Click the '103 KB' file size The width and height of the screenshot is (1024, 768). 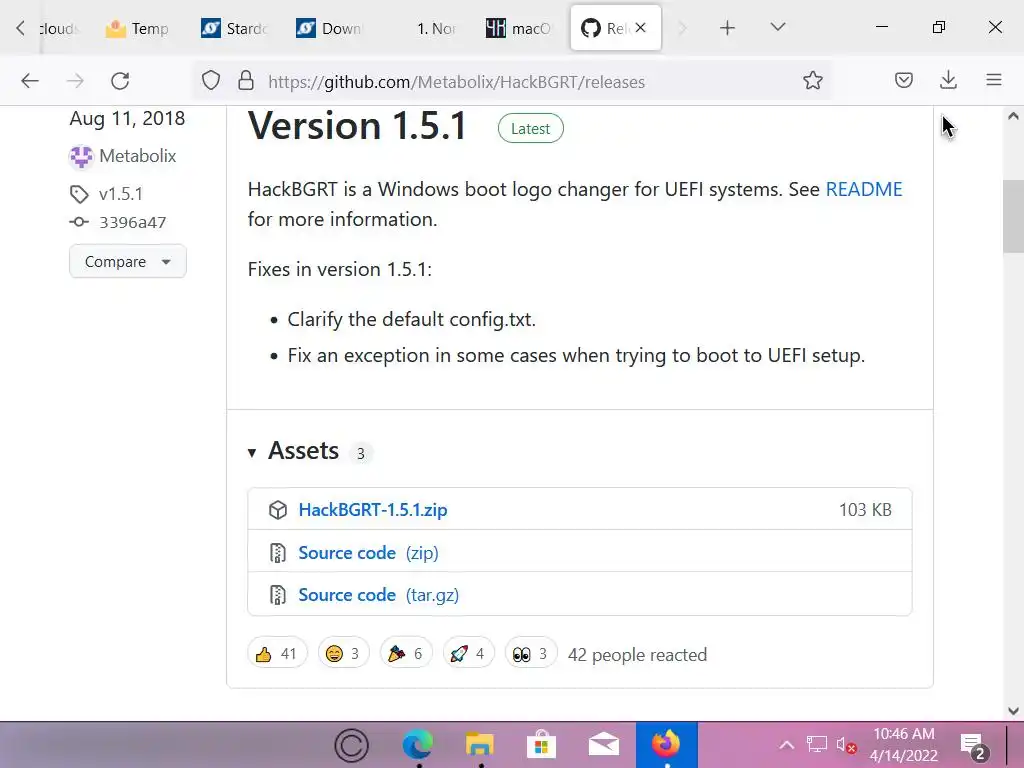coord(865,509)
